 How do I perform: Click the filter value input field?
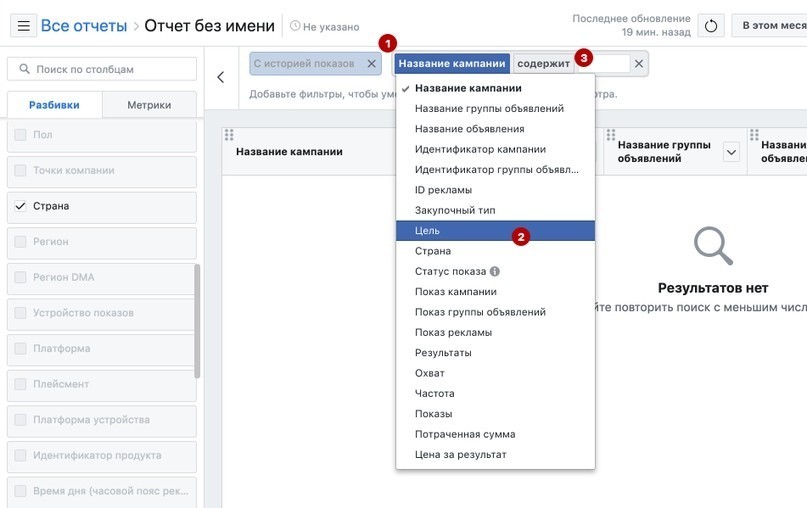pos(603,64)
